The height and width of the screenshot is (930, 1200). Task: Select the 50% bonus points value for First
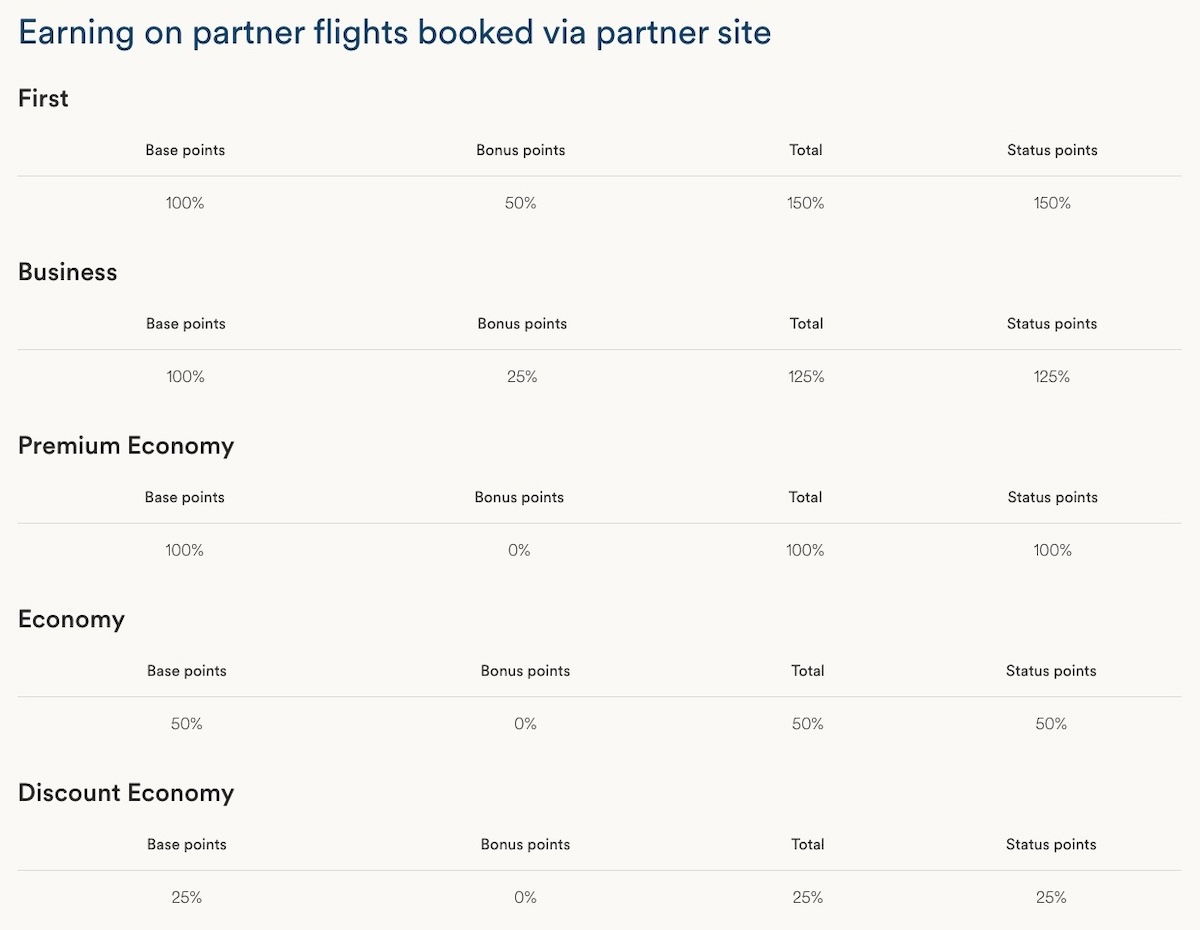[520, 203]
